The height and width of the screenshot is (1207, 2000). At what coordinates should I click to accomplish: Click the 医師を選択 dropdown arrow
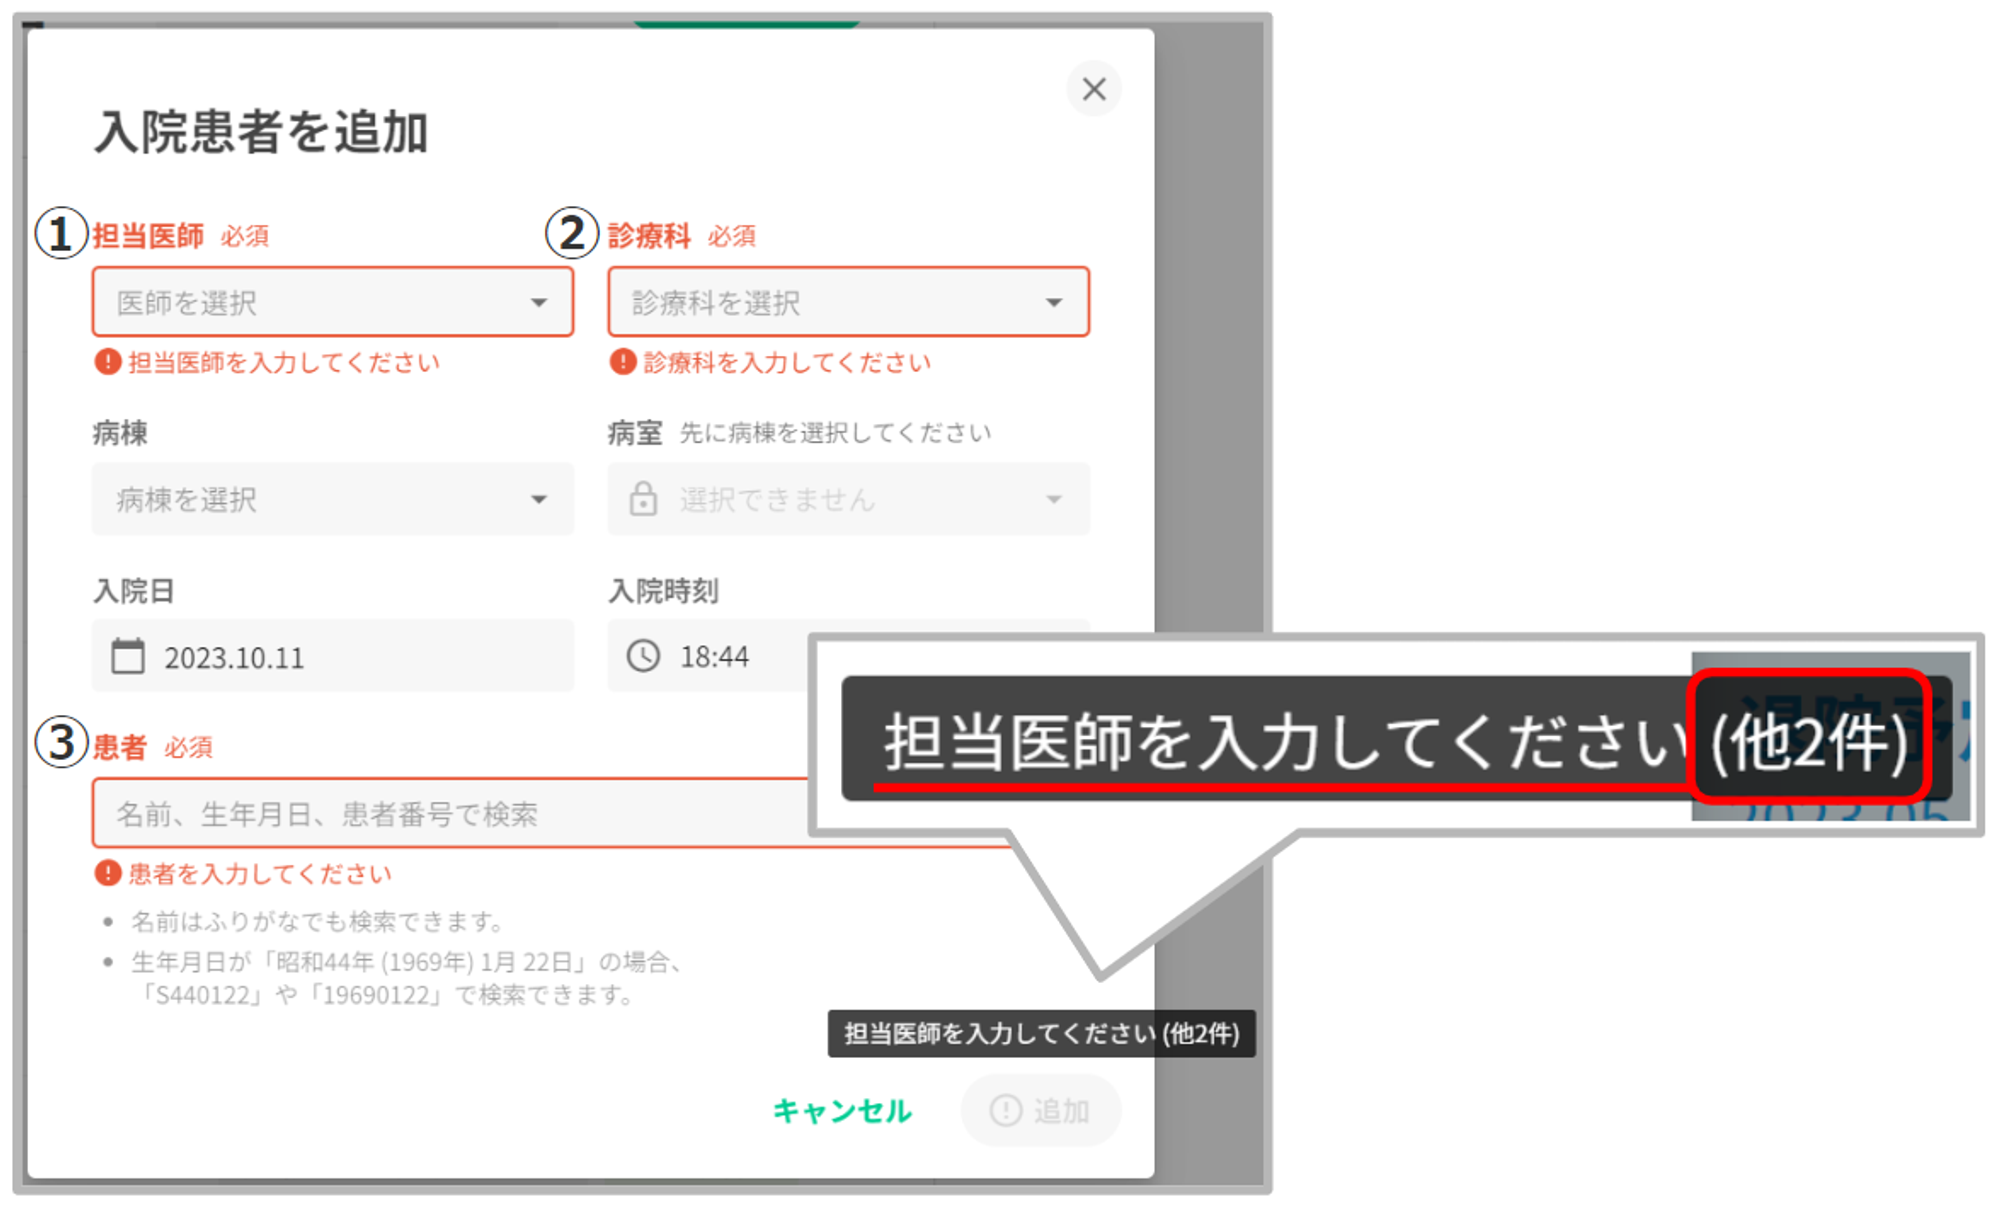coord(539,302)
